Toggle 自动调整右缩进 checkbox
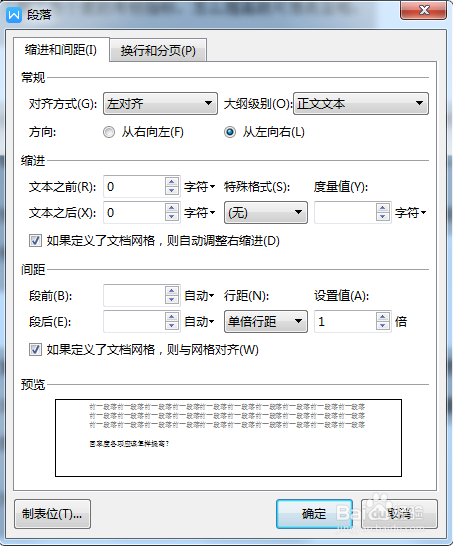 tap(35, 241)
